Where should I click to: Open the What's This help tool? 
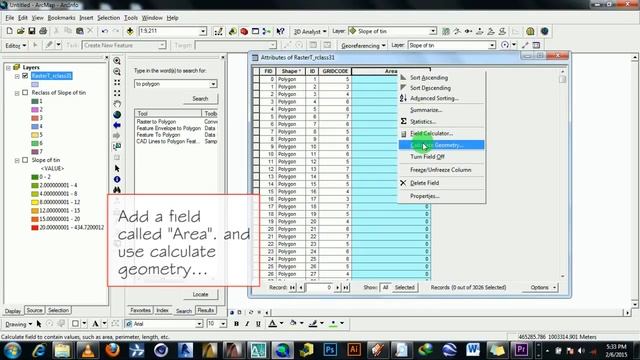point(280,31)
